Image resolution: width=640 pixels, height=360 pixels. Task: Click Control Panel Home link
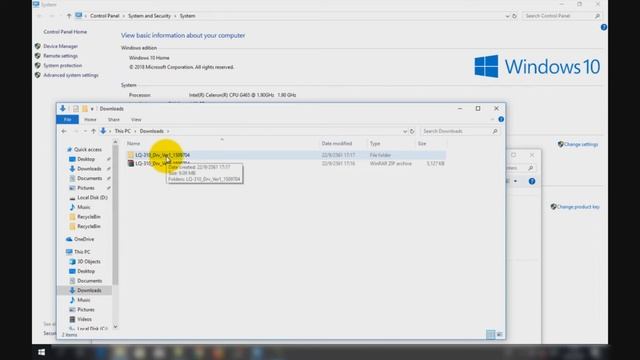point(65,32)
